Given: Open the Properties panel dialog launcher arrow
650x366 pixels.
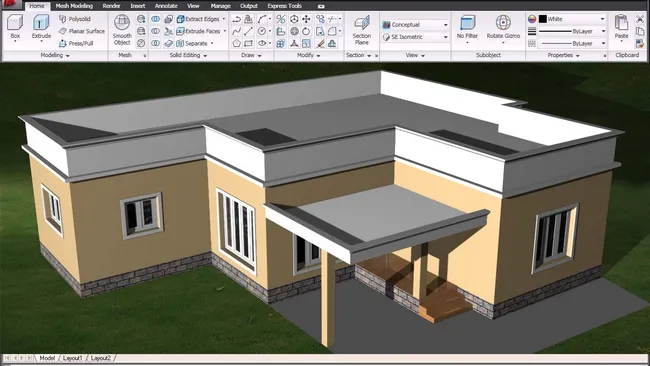Looking at the screenshot, I should (x=604, y=56).
